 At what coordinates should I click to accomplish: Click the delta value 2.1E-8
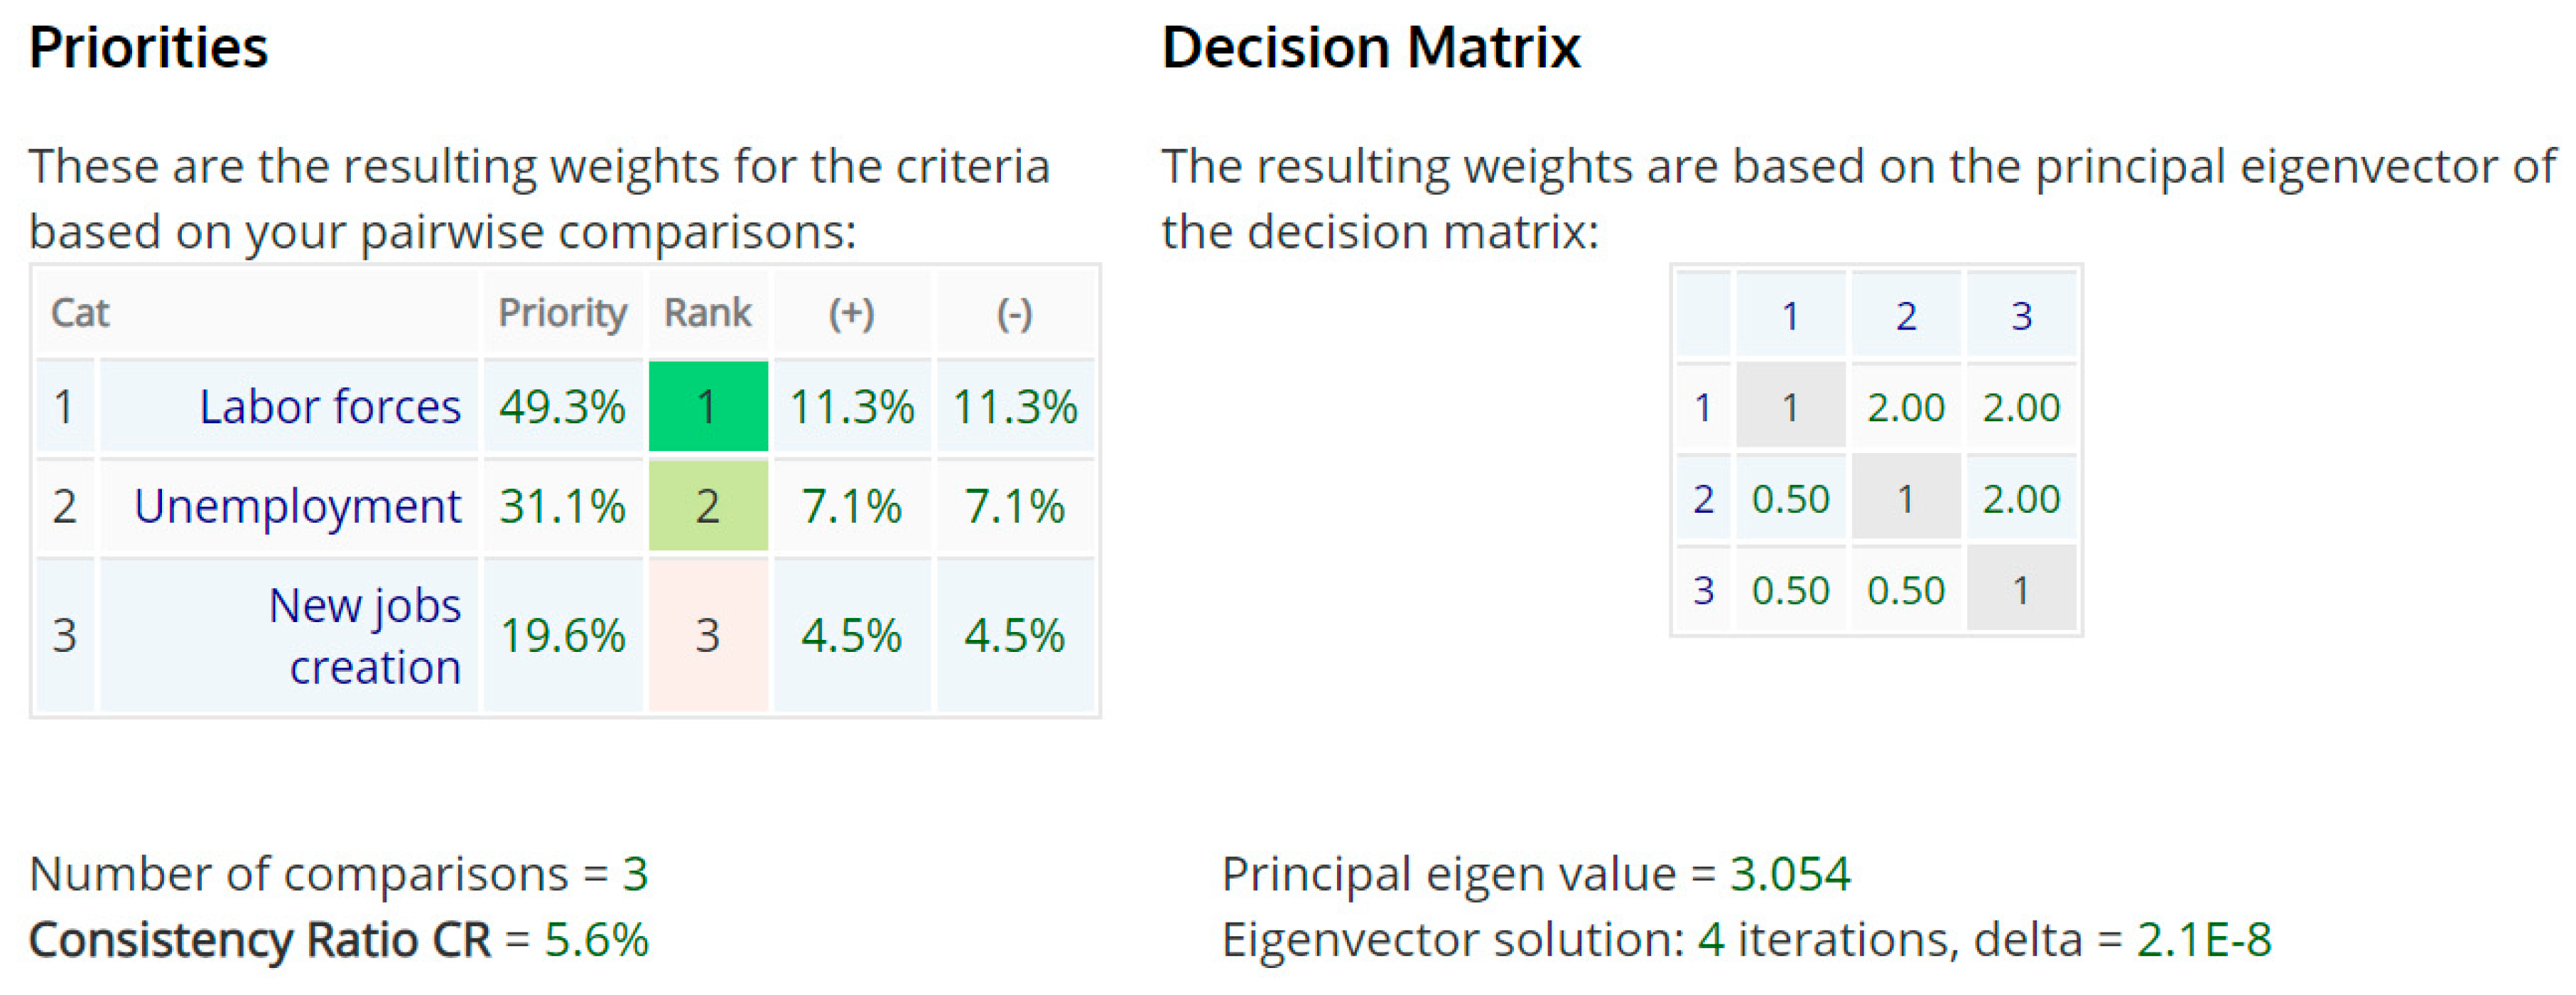click(x=2204, y=940)
